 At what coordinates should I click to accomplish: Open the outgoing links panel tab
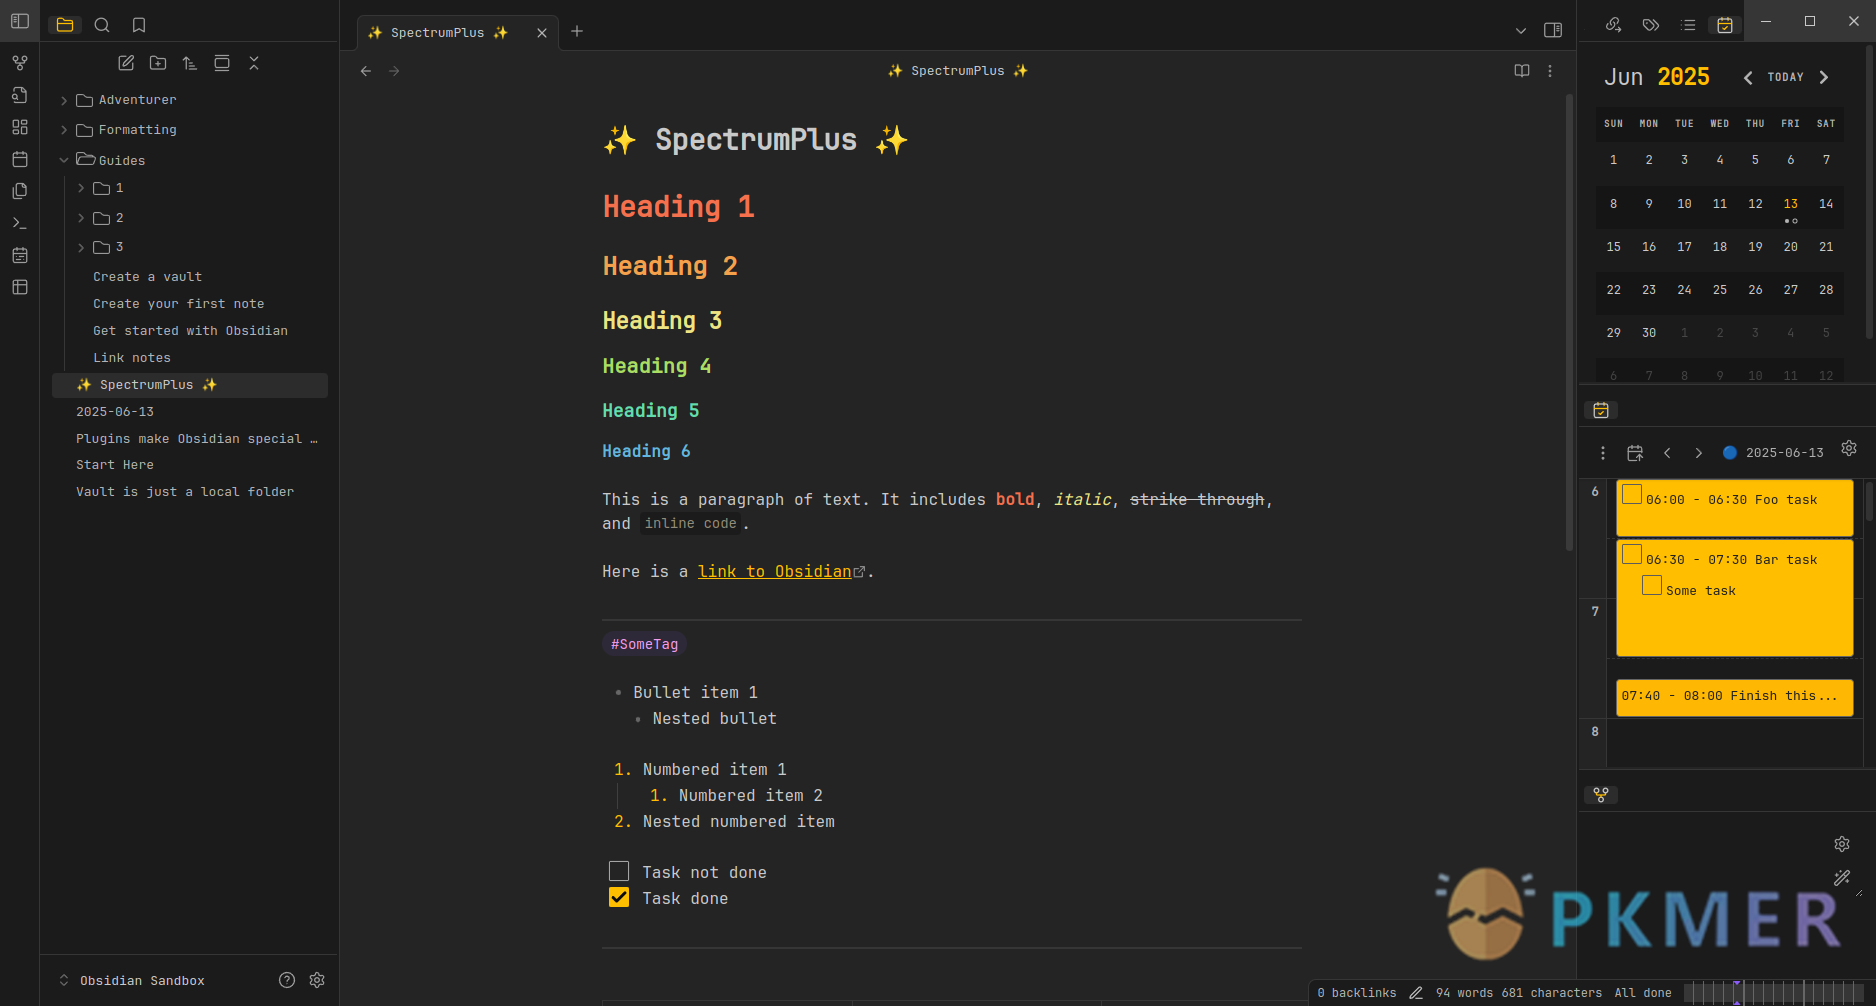click(x=1613, y=25)
